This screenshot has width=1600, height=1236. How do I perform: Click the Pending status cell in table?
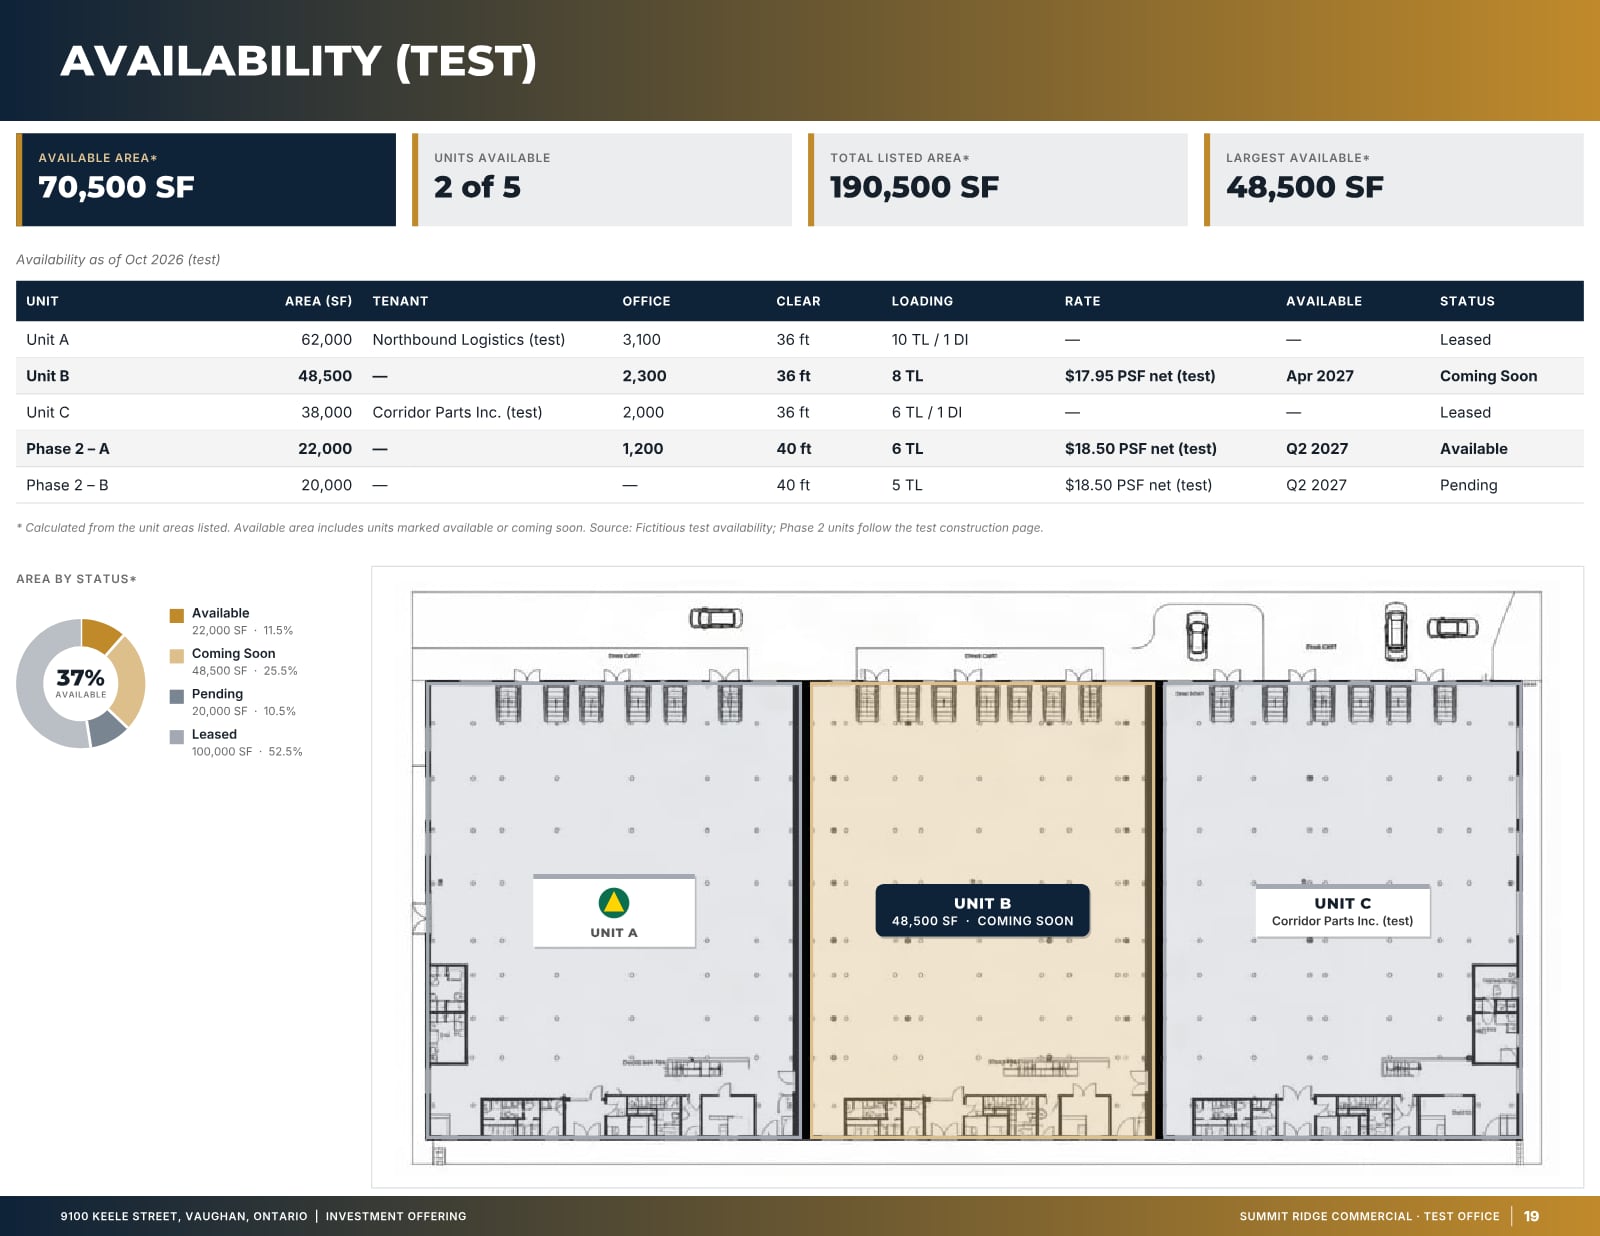[1468, 485]
